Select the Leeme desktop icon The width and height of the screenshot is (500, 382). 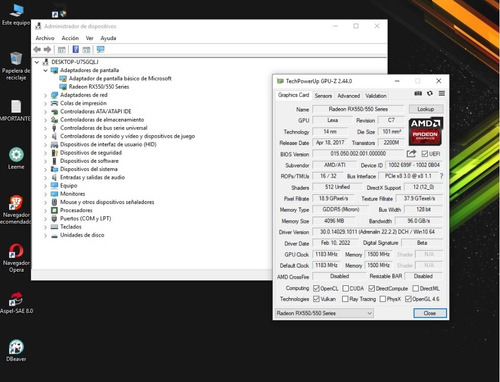click(16, 158)
